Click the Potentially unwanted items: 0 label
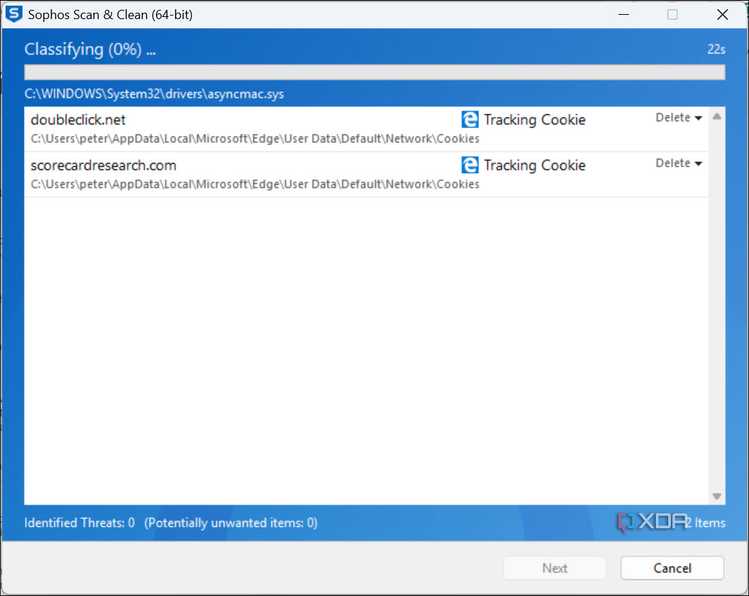The width and height of the screenshot is (749, 596). click(231, 522)
